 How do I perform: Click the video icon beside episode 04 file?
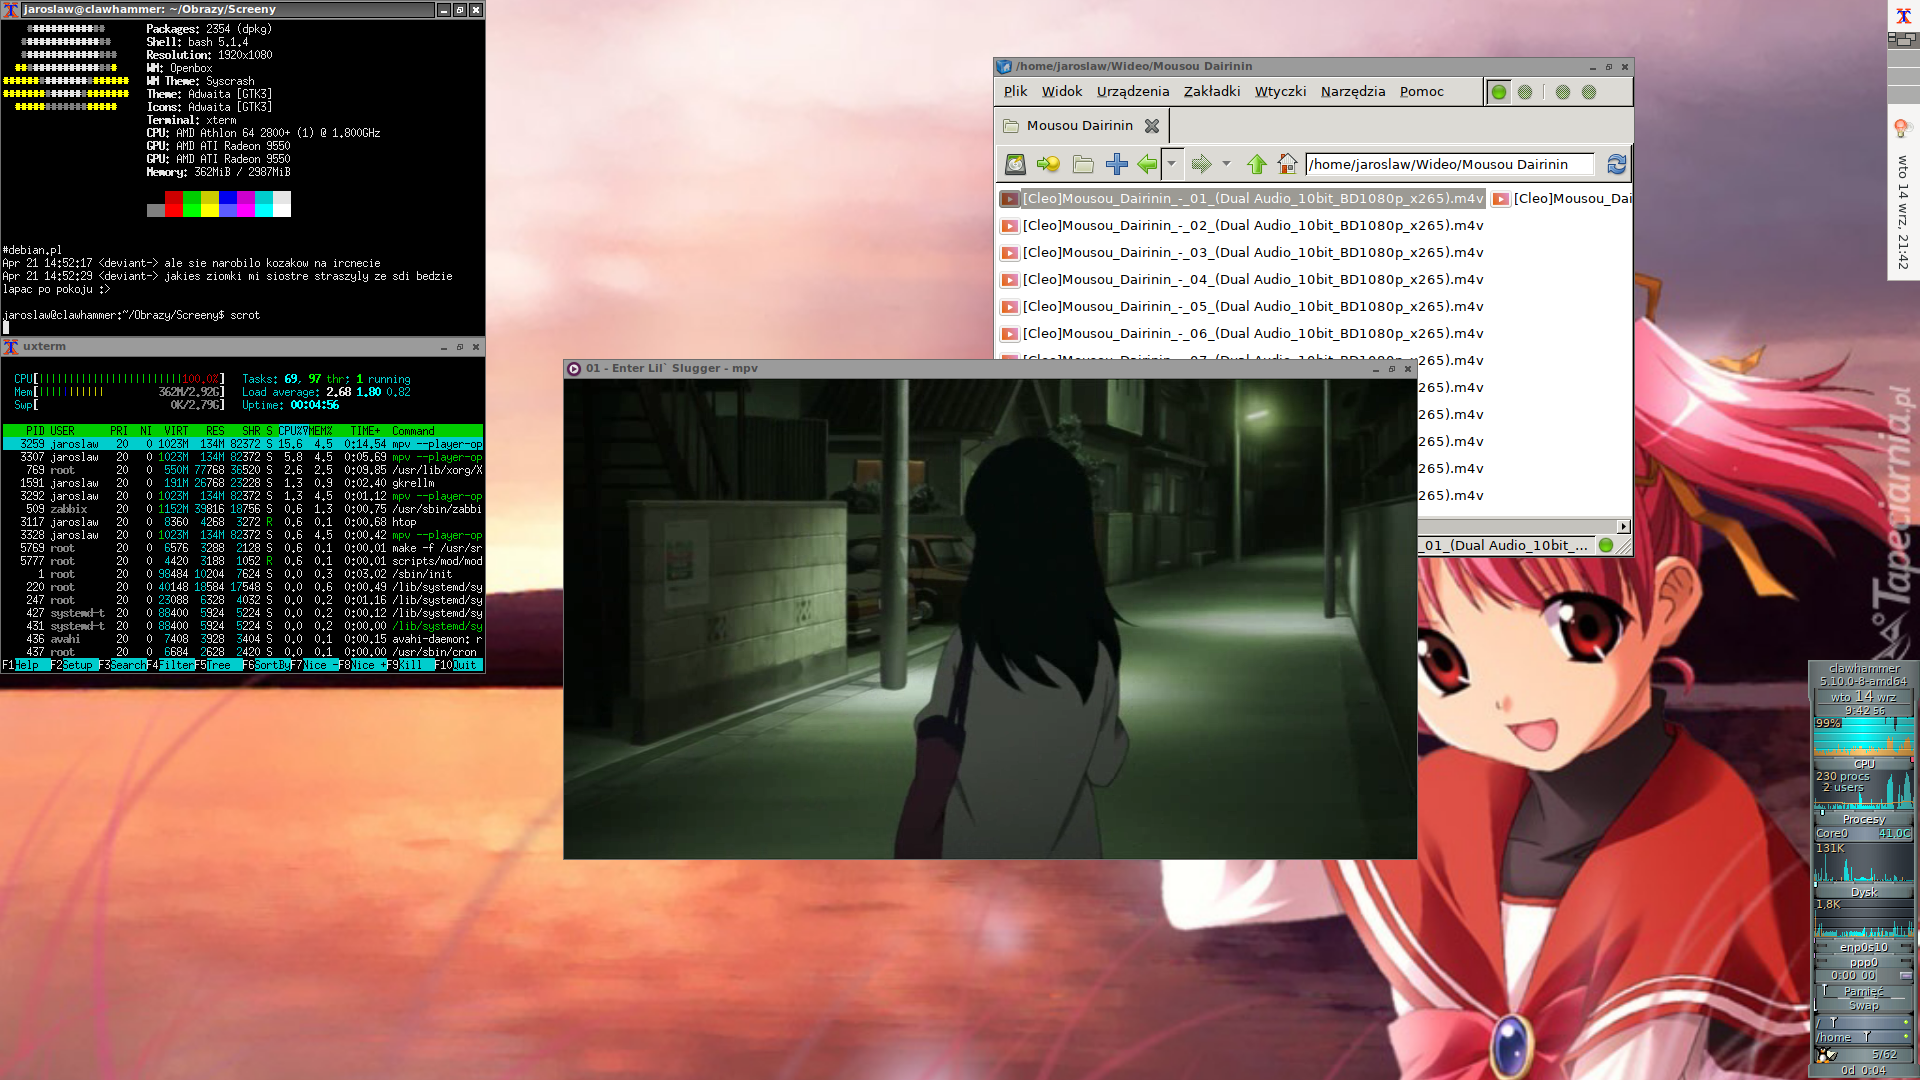click(x=1010, y=280)
